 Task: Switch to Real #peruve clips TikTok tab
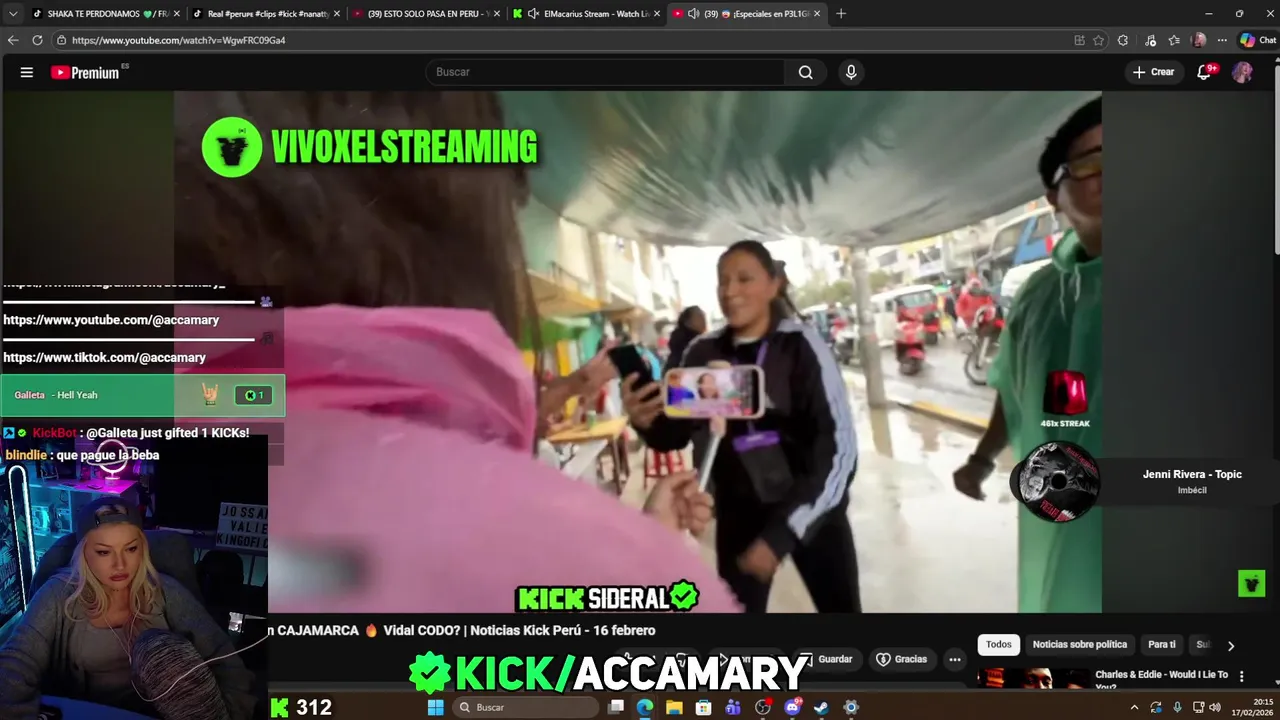coord(264,13)
